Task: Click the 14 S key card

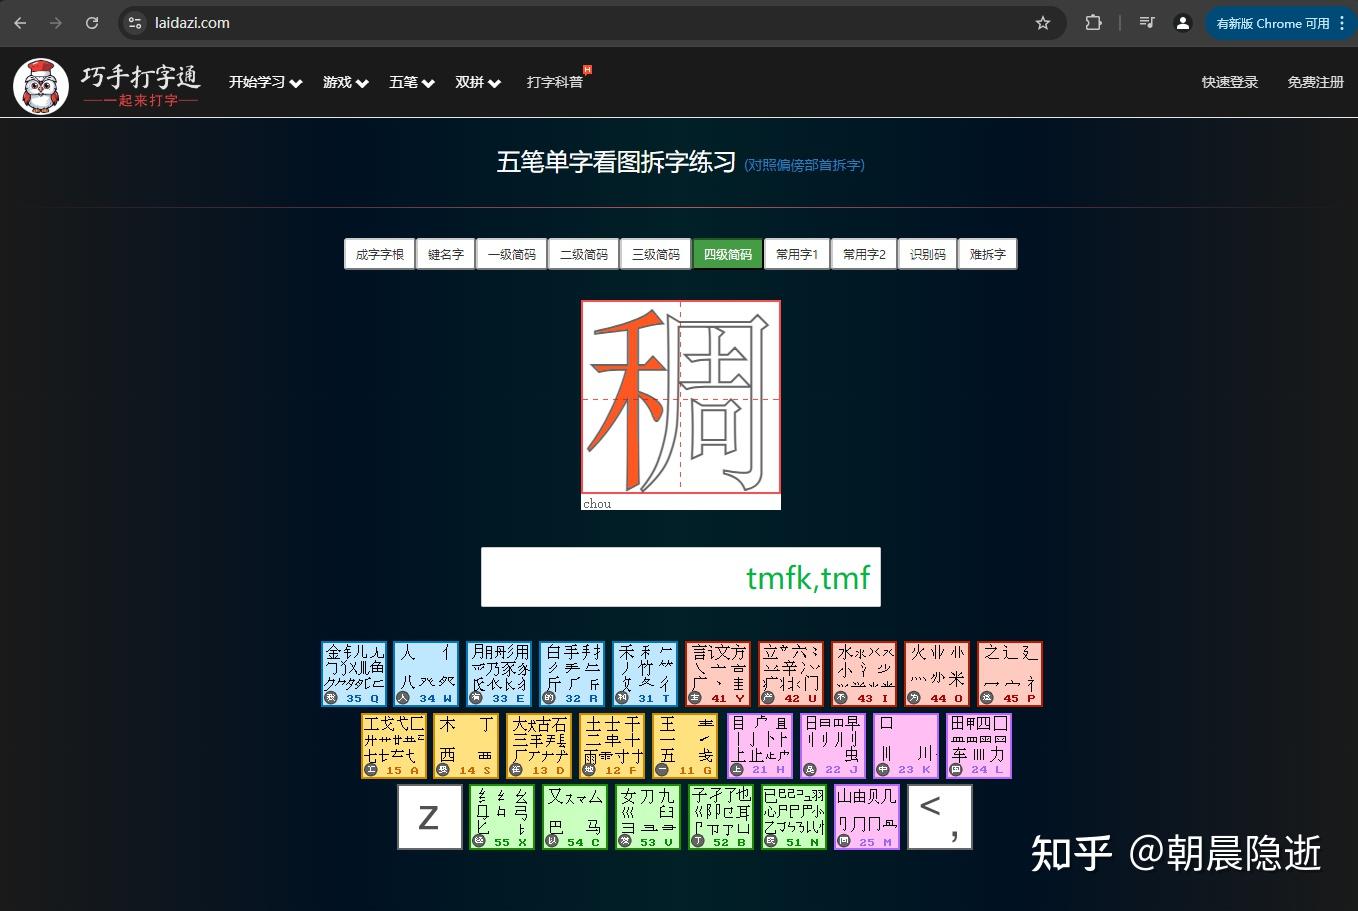Action: click(x=467, y=745)
